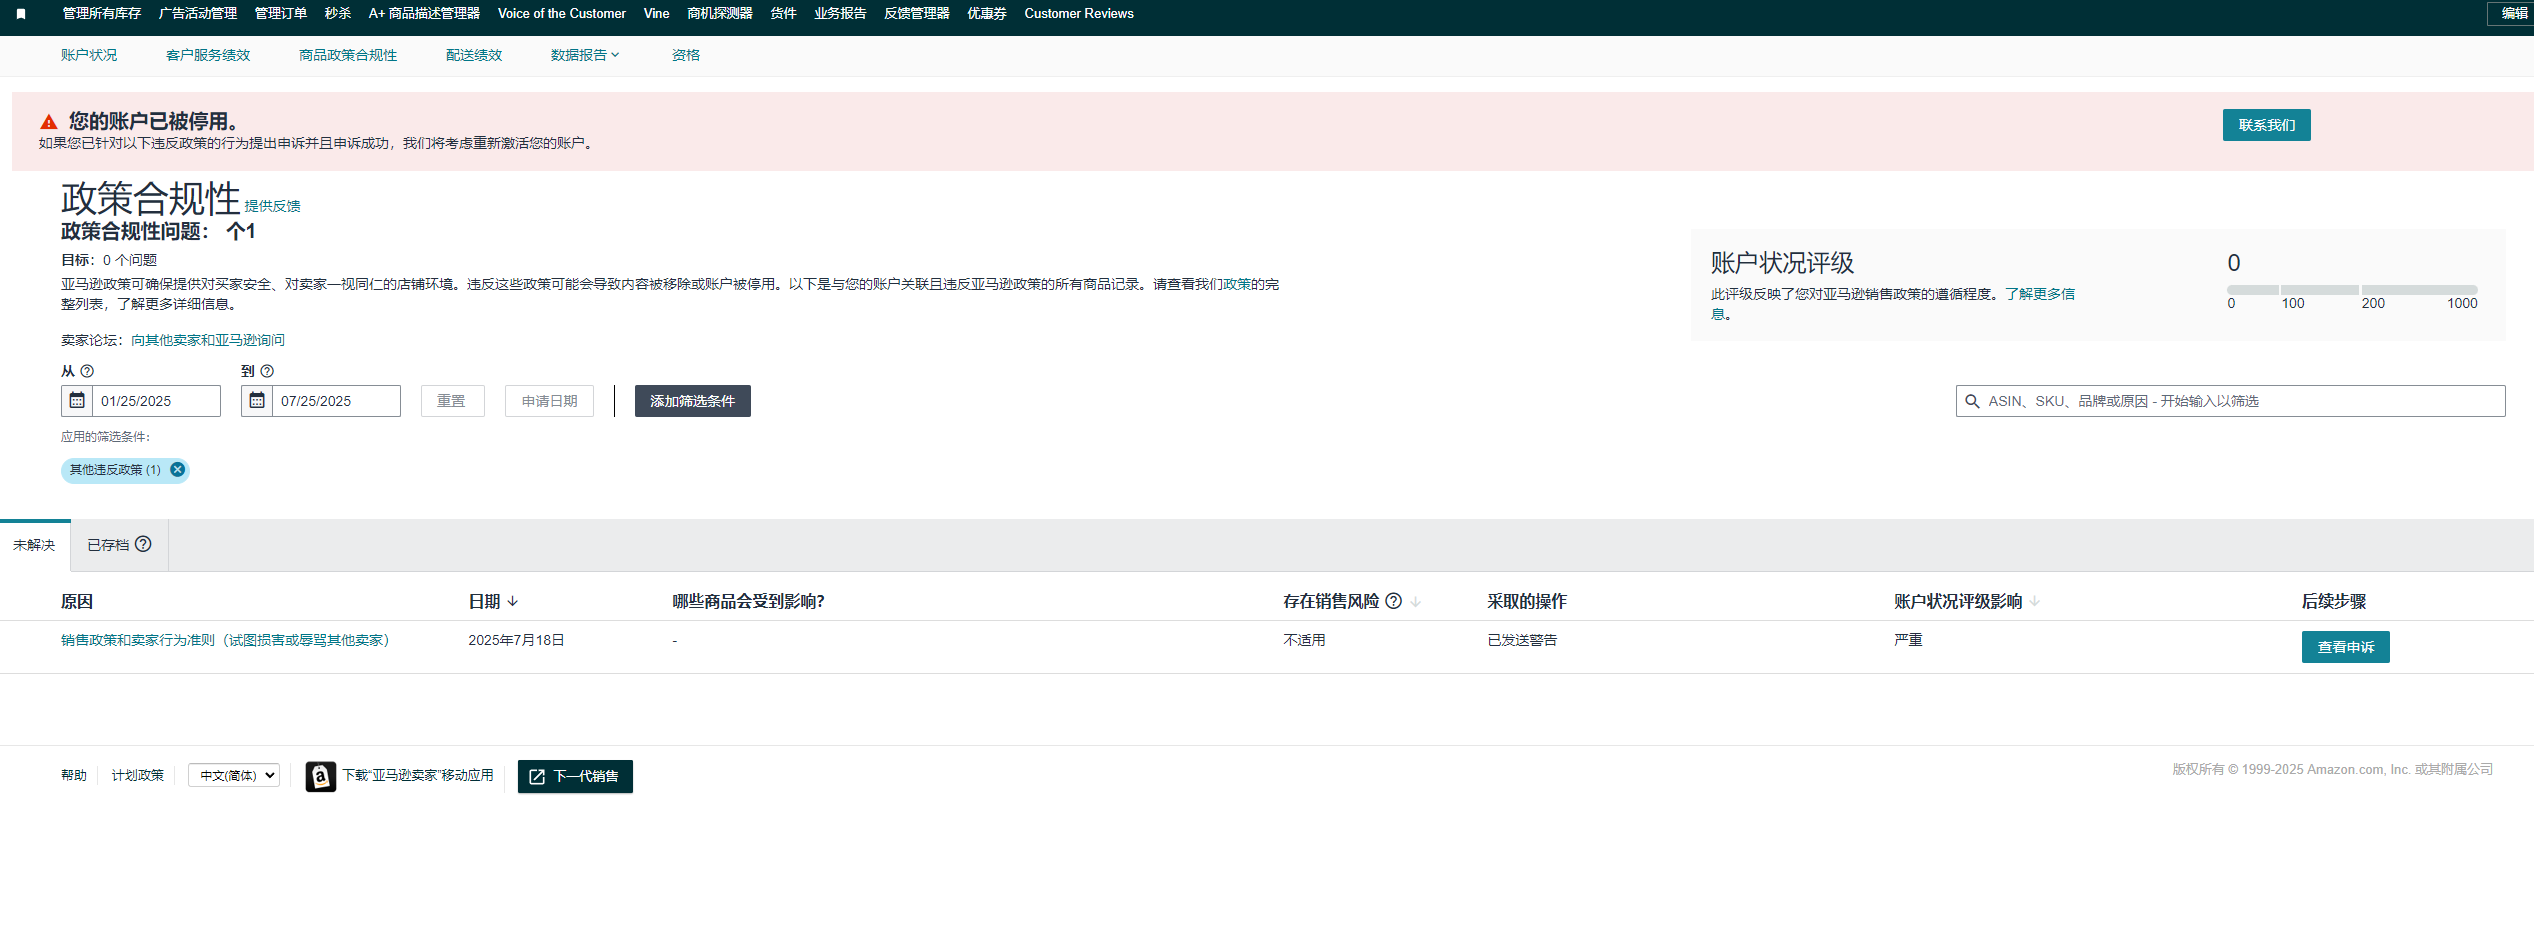Image resolution: width=2534 pixels, height=933 pixels.
Task: Click the From date field 01/25/2025
Action: pos(156,401)
